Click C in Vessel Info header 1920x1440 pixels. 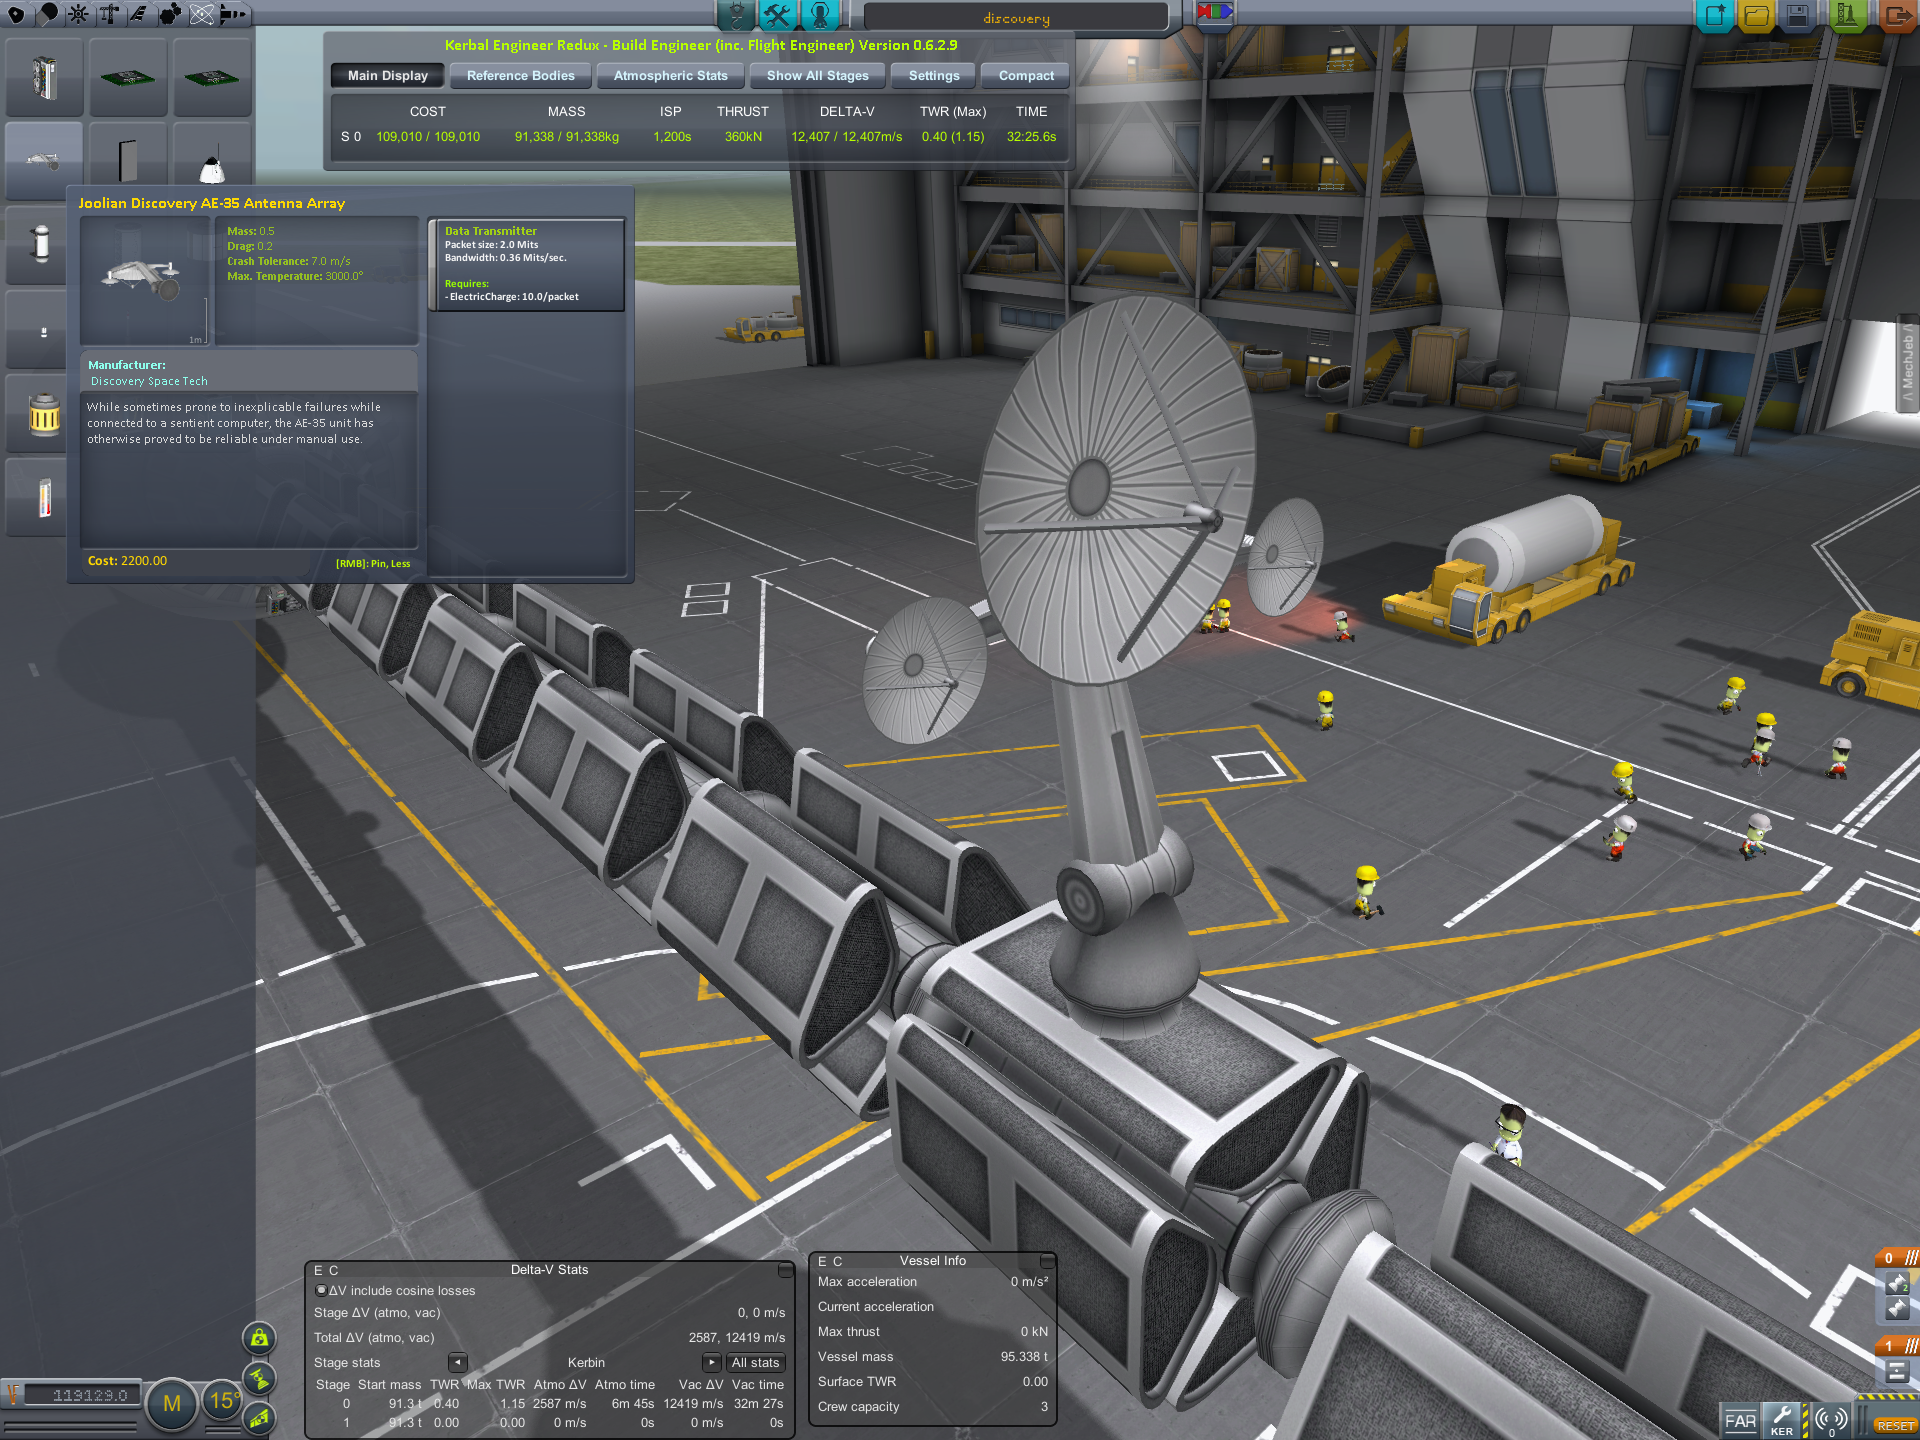click(838, 1262)
